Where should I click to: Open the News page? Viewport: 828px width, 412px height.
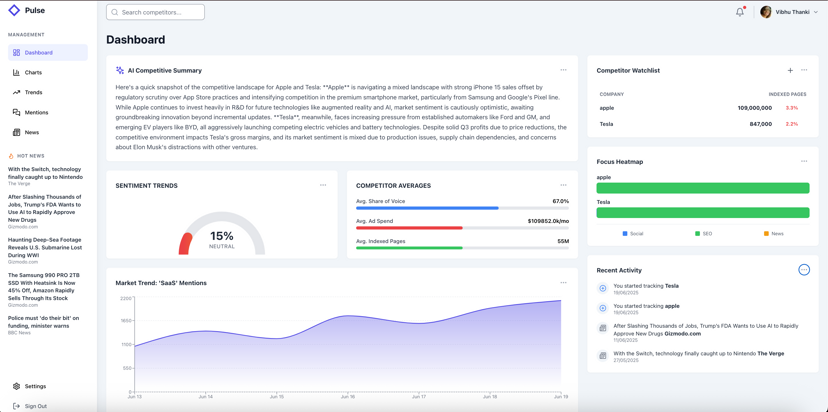pos(48,132)
